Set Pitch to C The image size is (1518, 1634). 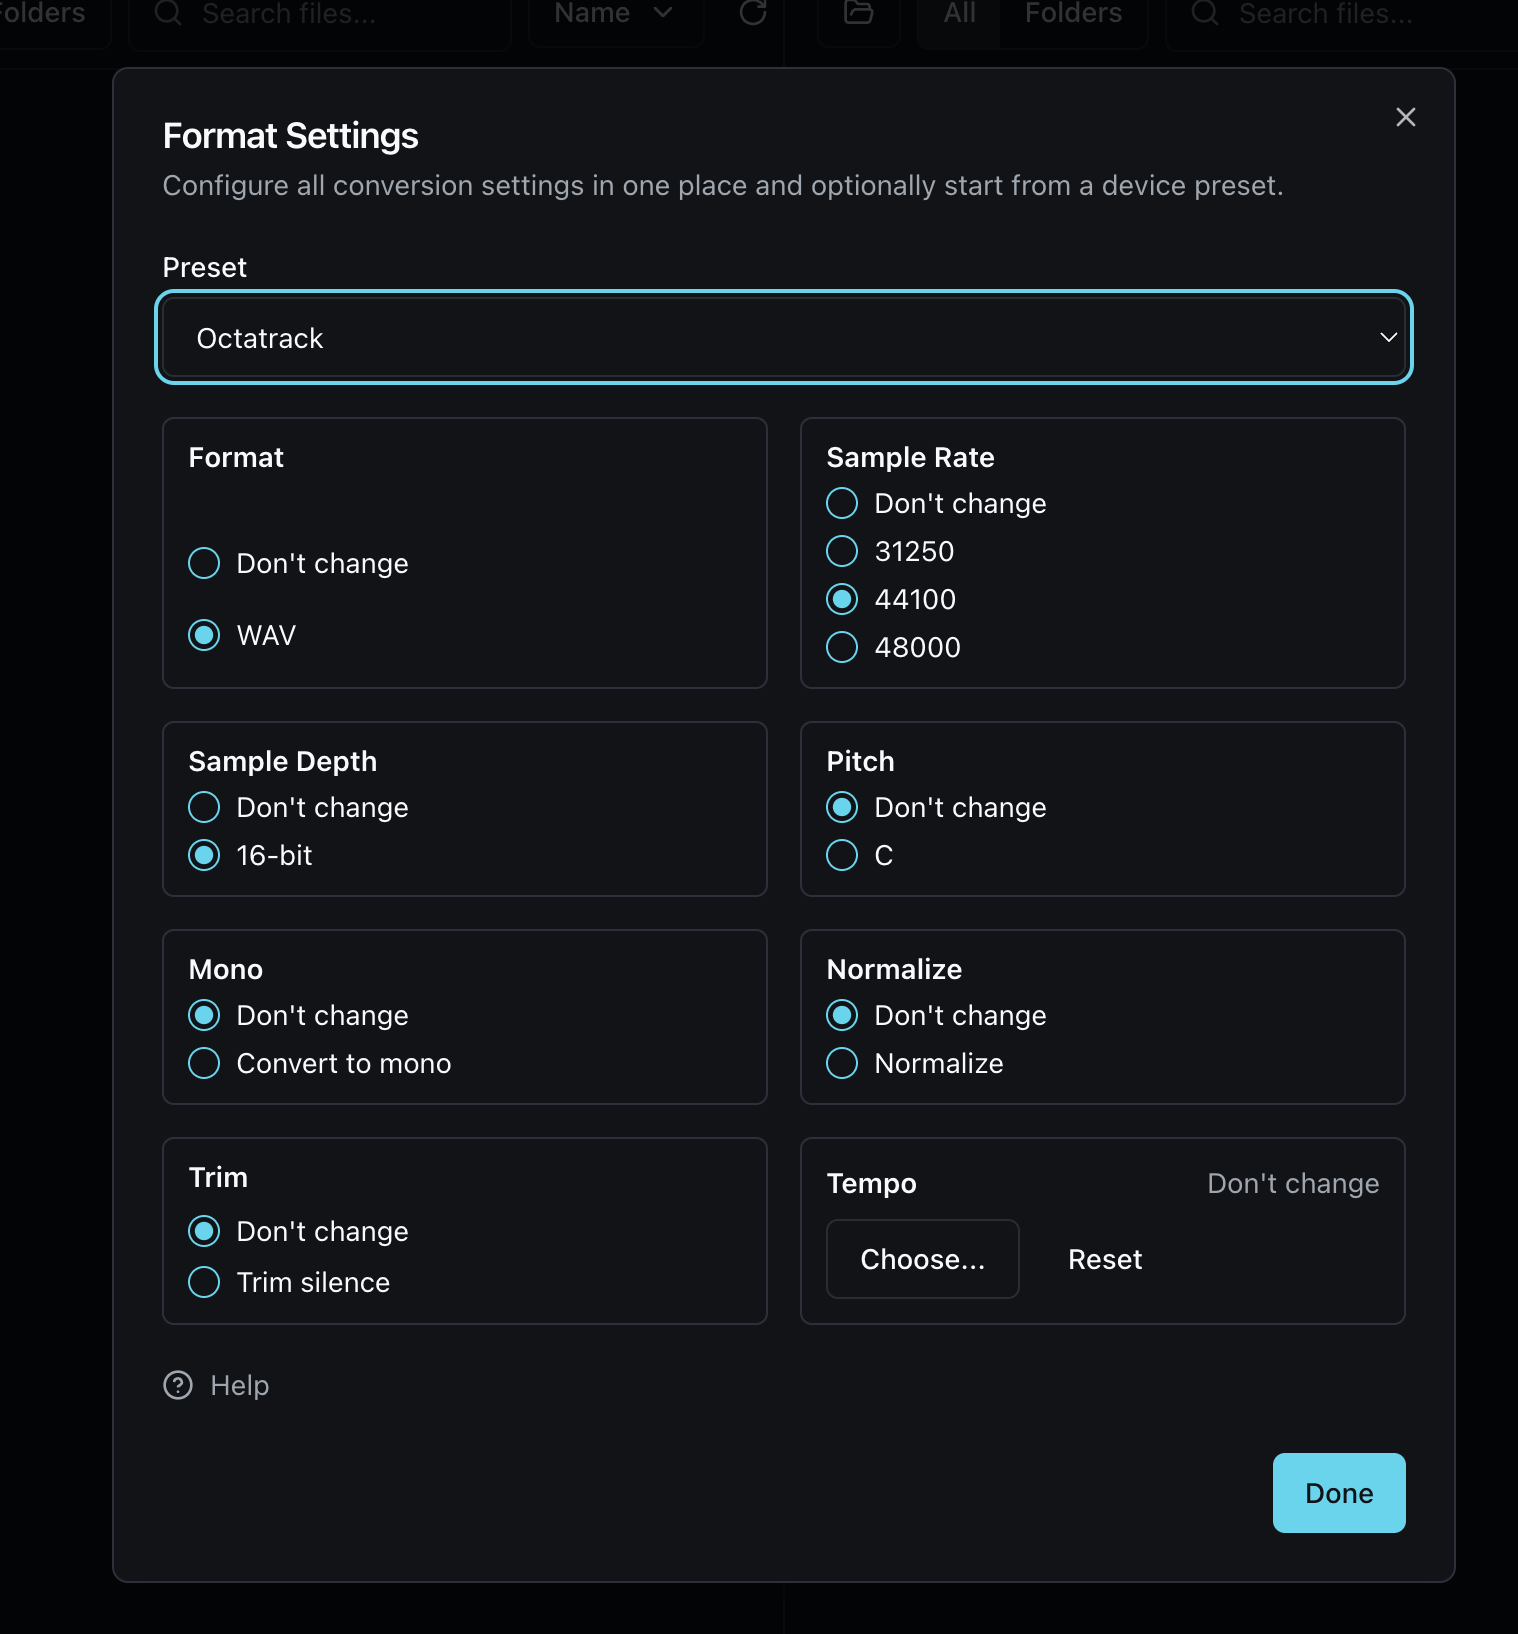coord(842,855)
